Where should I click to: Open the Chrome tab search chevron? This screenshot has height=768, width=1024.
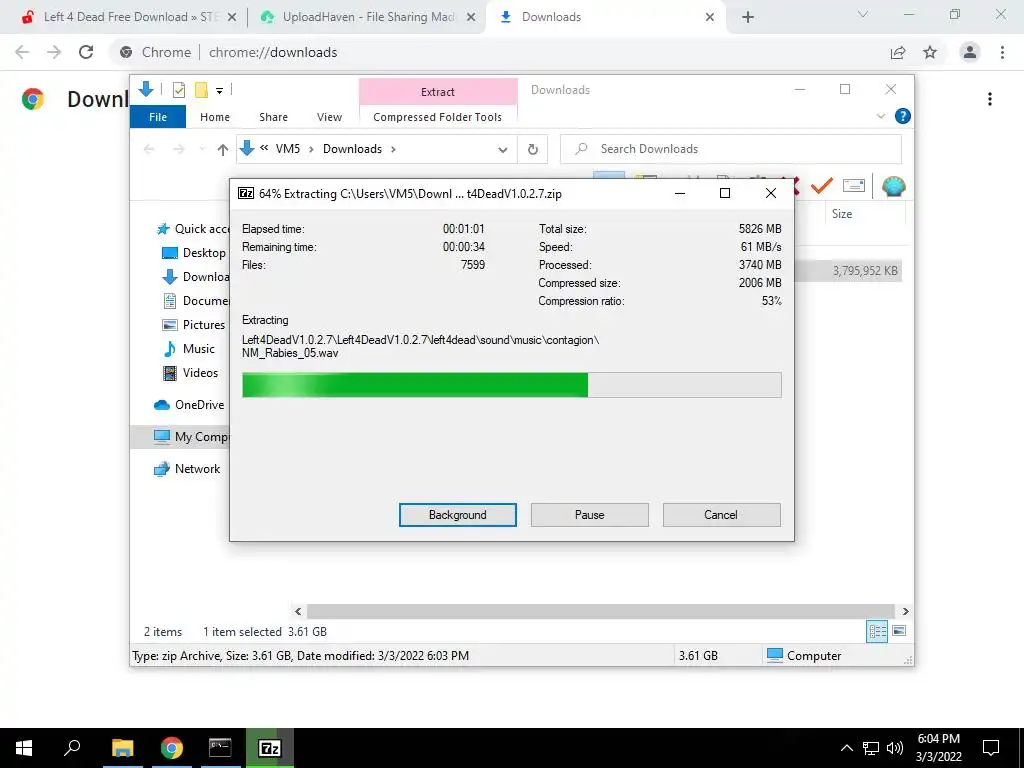point(863,14)
